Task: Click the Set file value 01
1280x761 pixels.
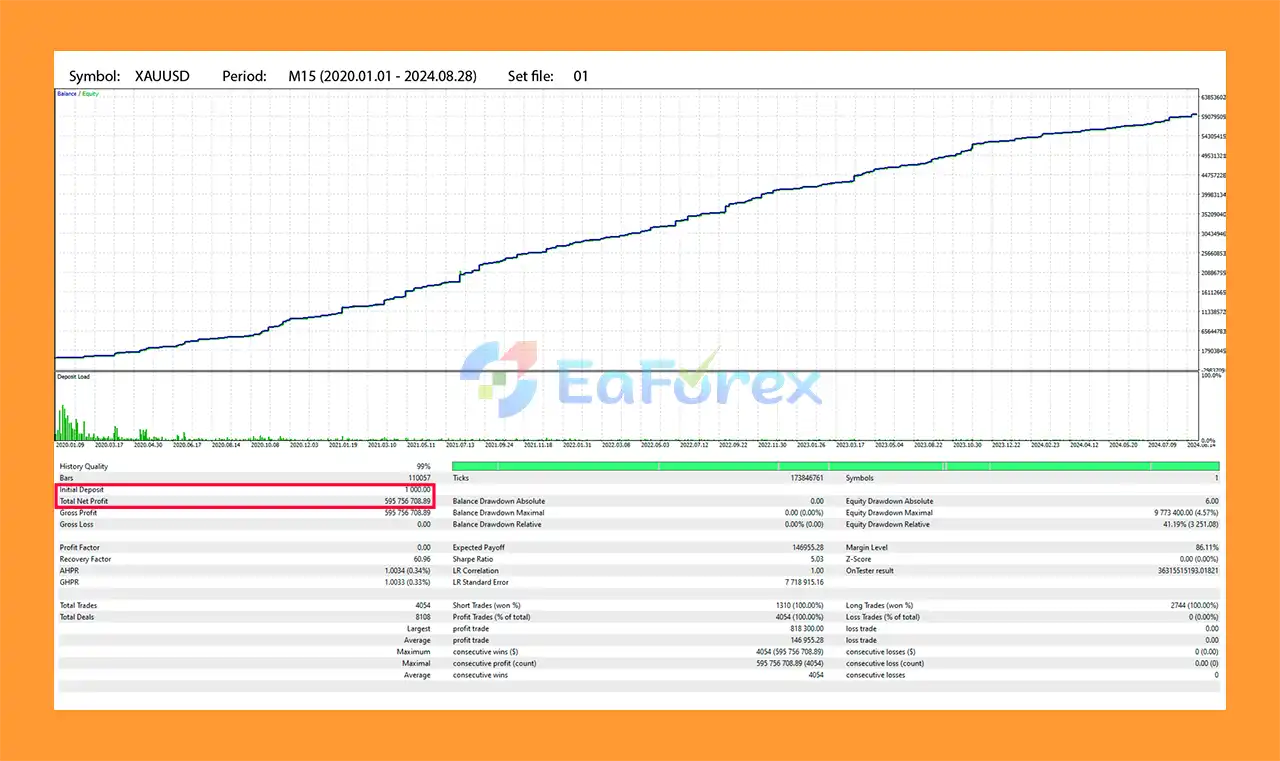Action: 581,76
